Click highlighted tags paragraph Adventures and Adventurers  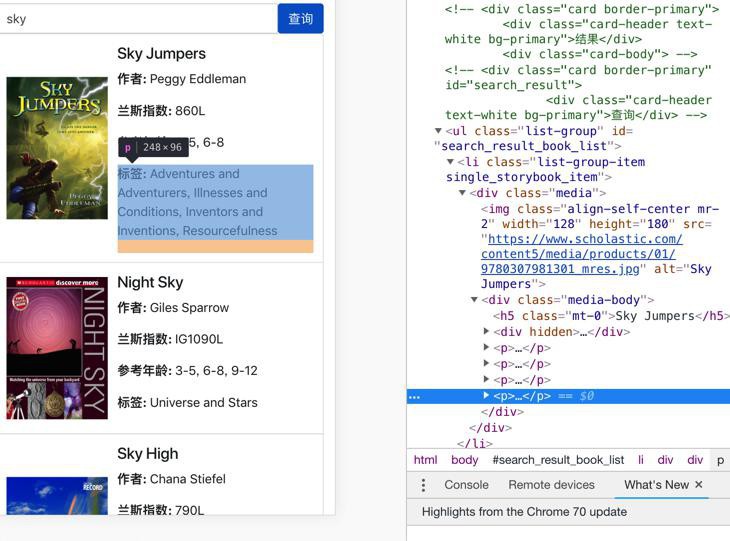pyautogui.click(x=215, y=203)
